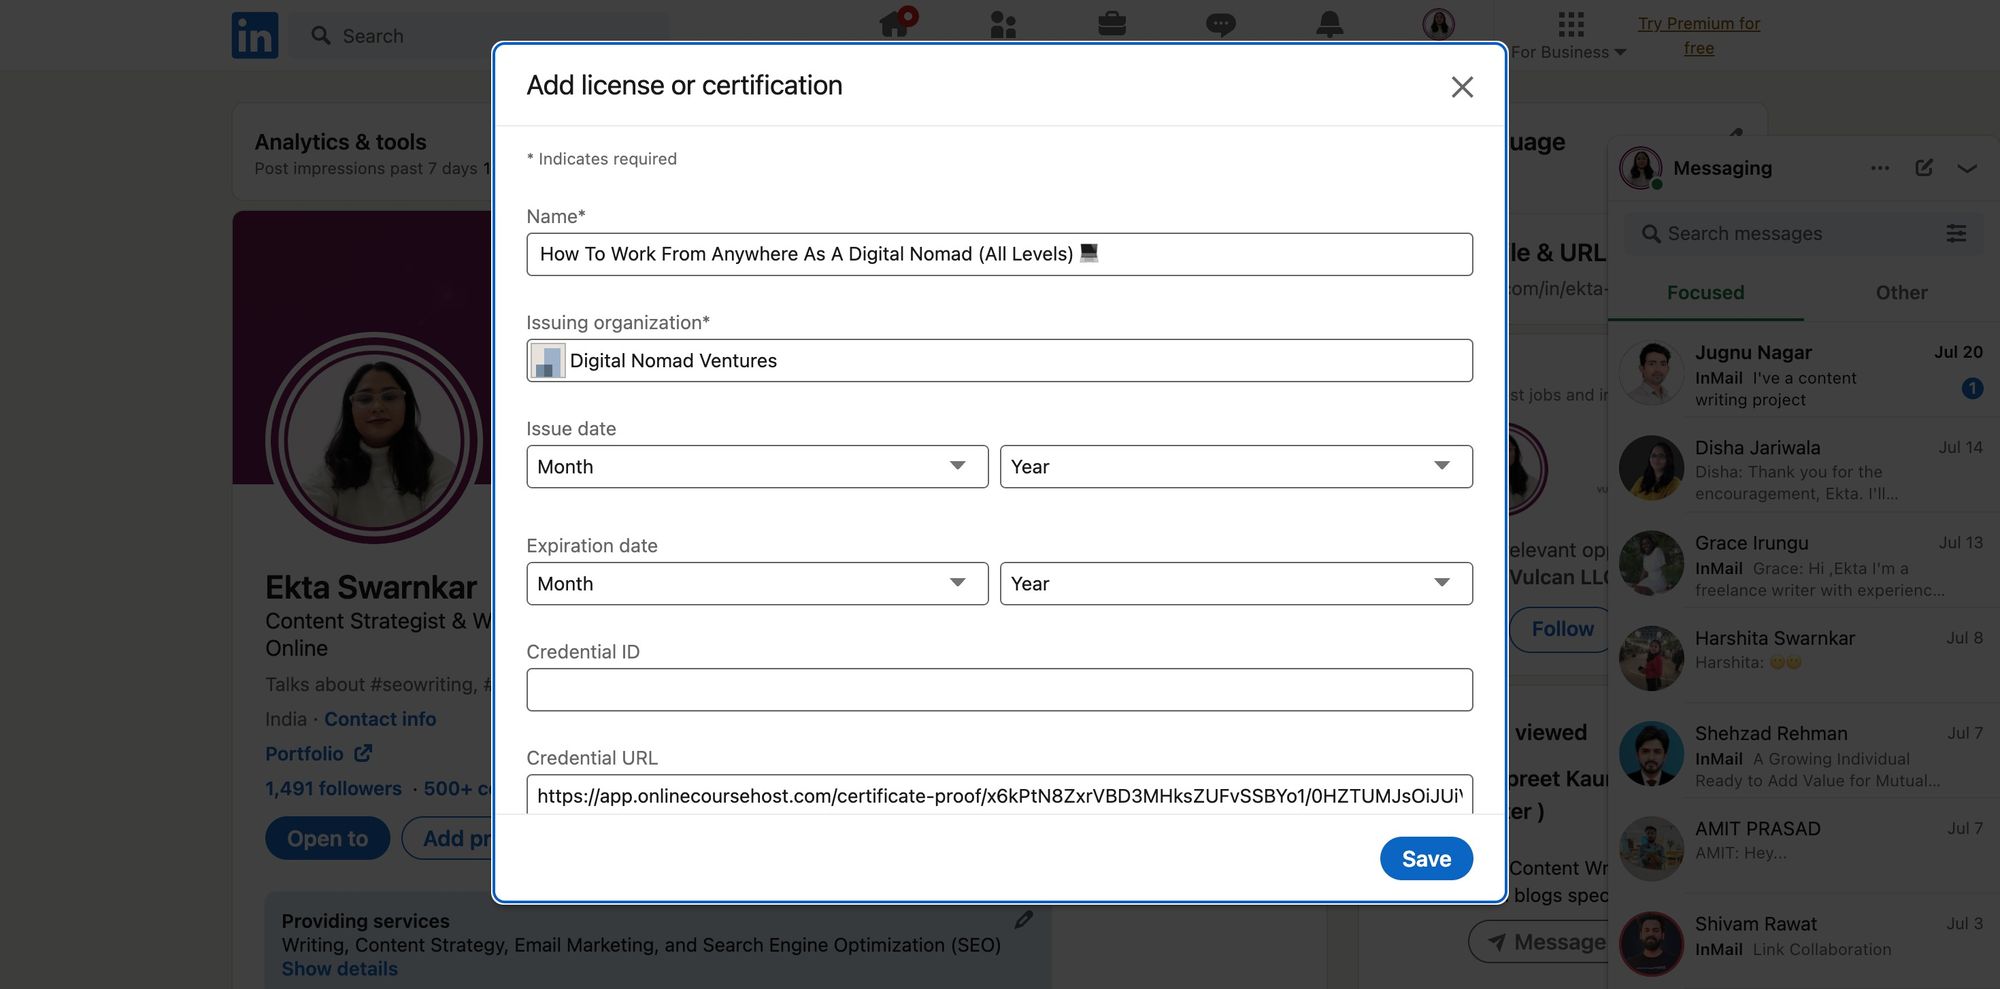Screen dimensions: 2000x989
Task: Click the Save button
Action: pyautogui.click(x=1426, y=859)
